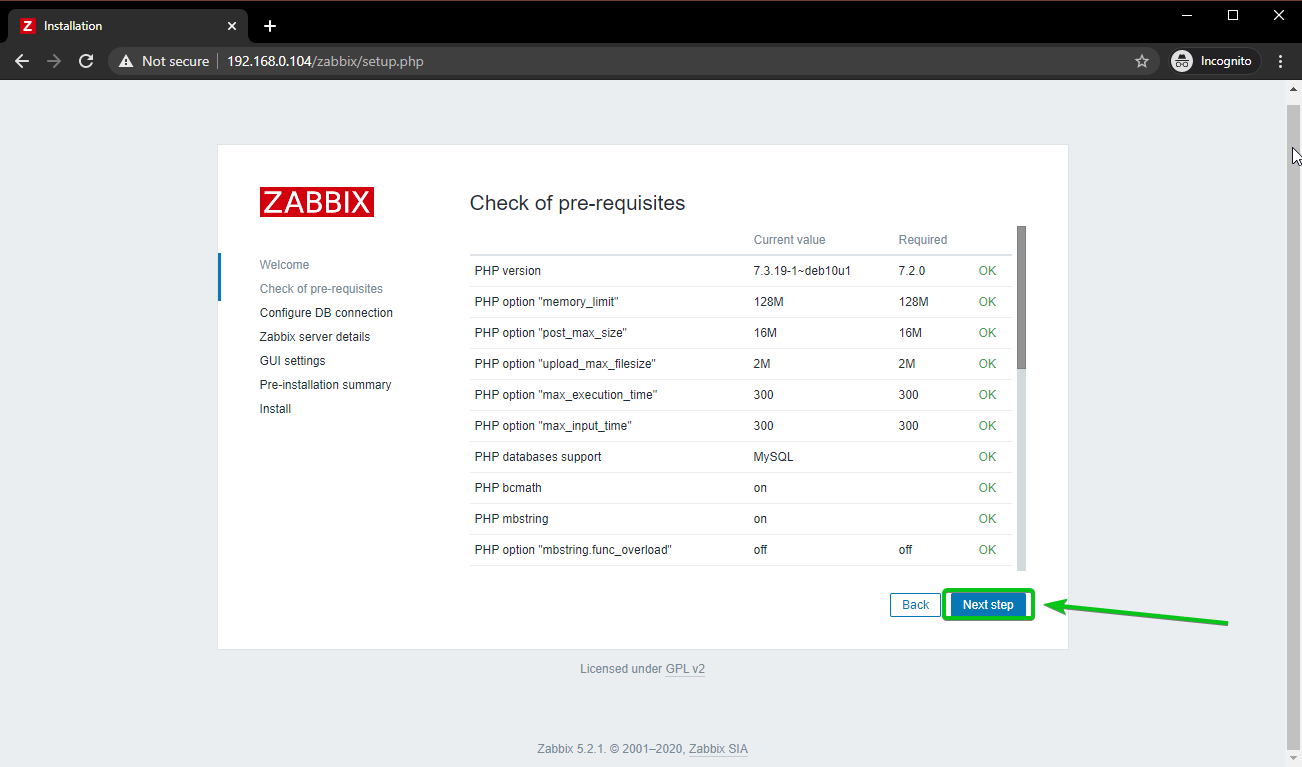Click the Next step button

click(x=988, y=605)
